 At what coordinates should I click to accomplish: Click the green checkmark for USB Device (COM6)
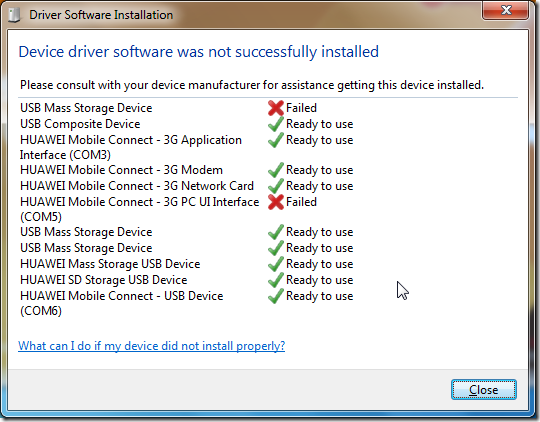[x=276, y=296]
